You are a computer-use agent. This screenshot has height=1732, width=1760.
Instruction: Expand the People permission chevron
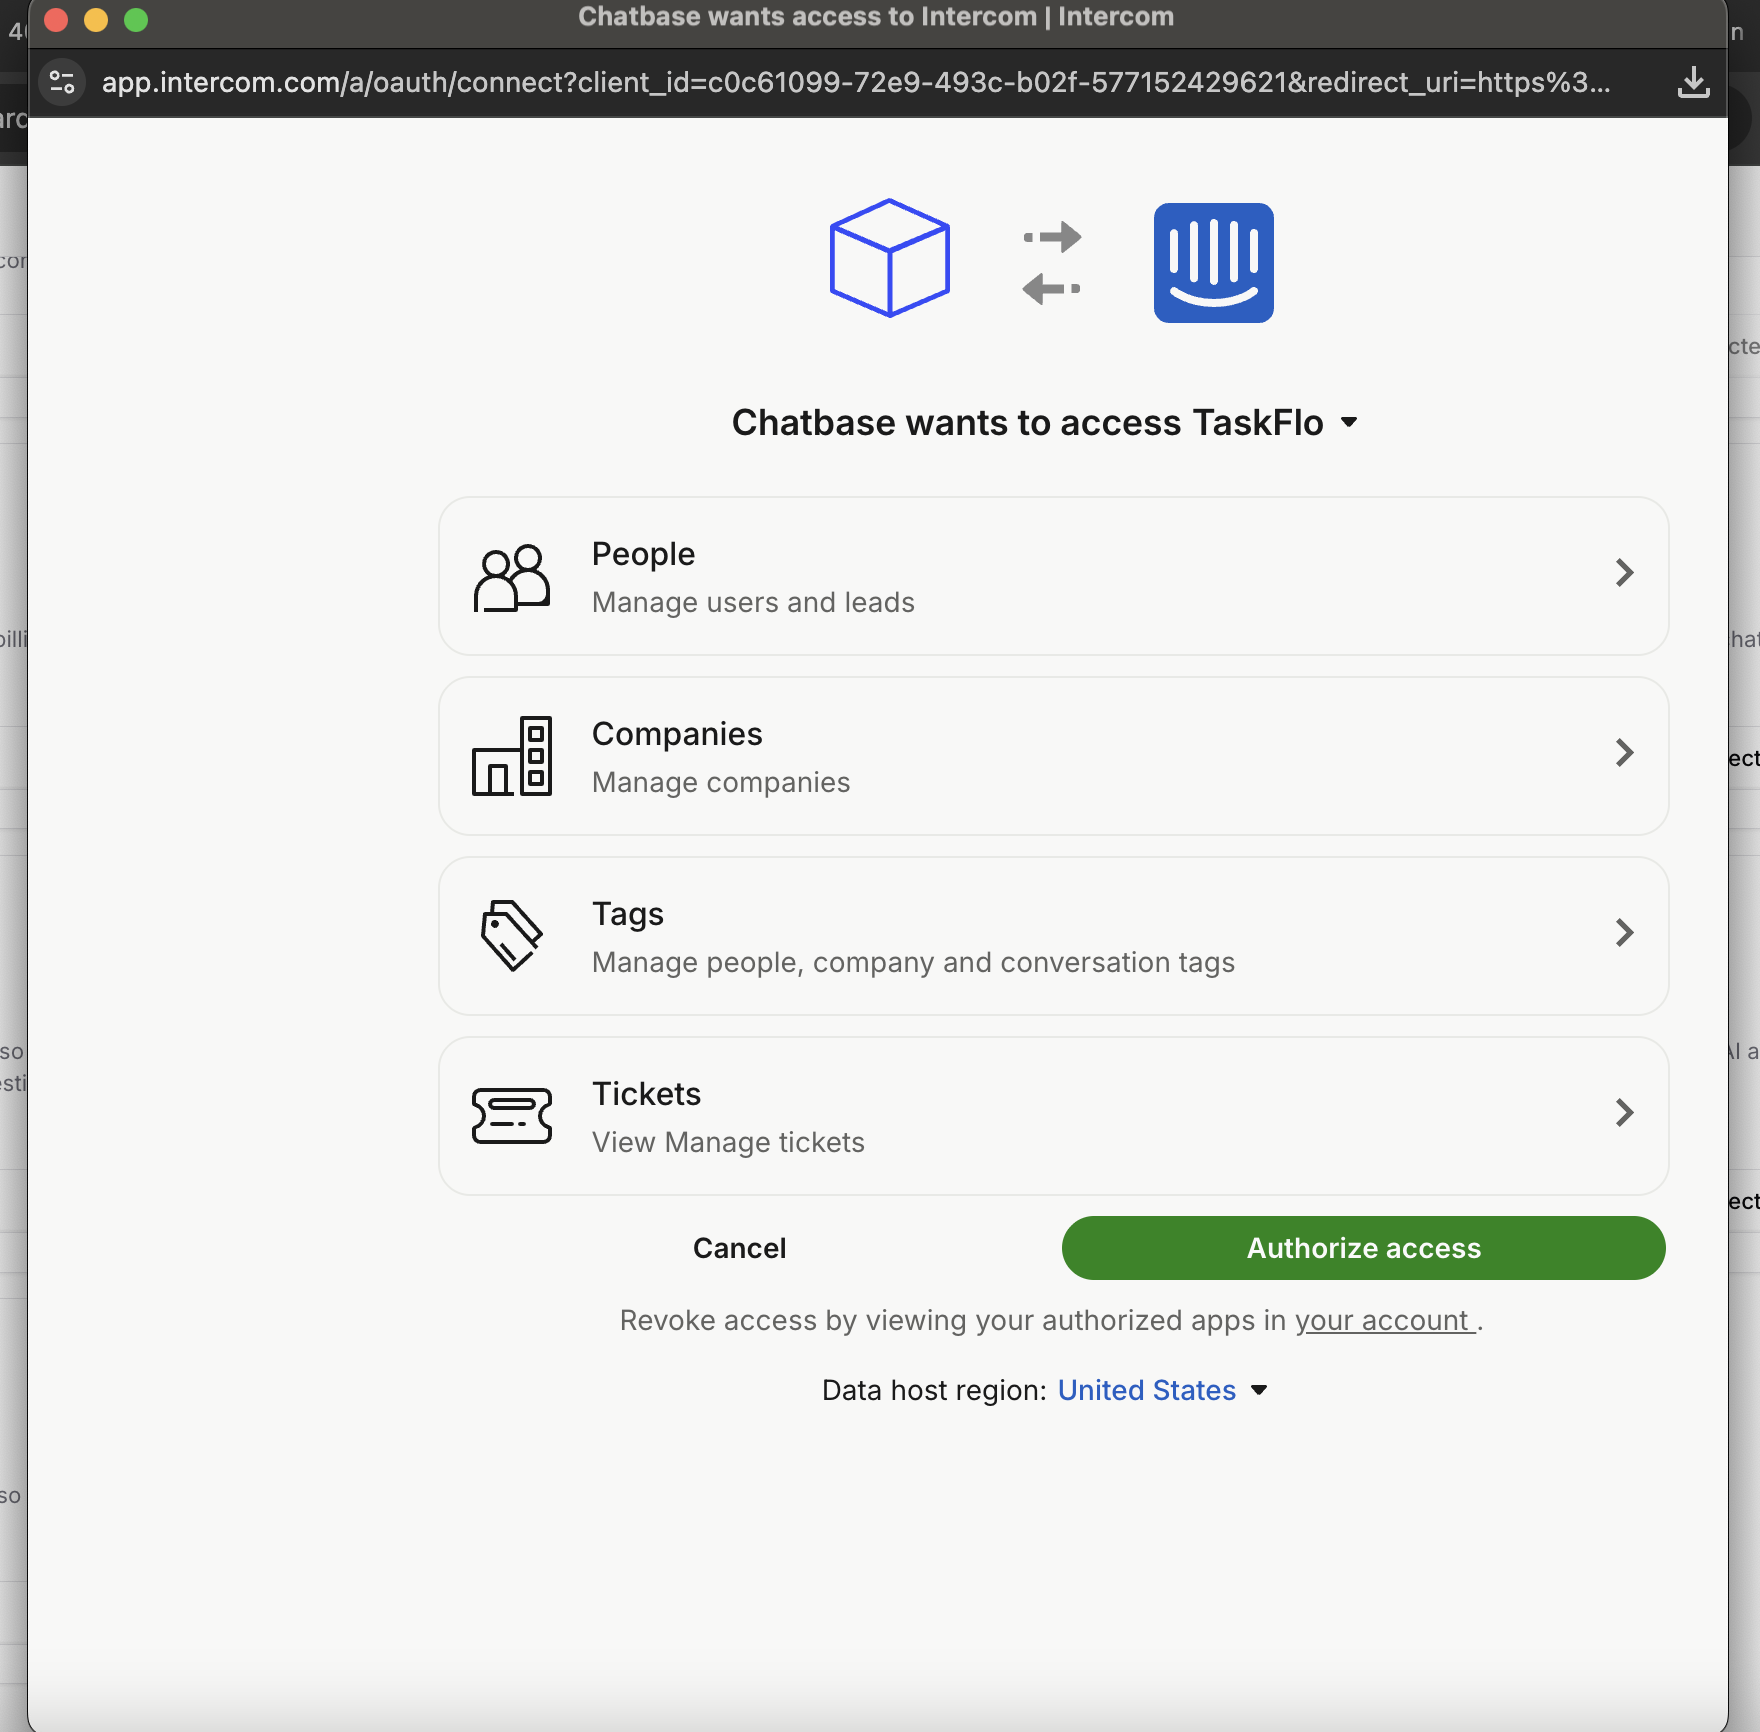[1625, 573]
